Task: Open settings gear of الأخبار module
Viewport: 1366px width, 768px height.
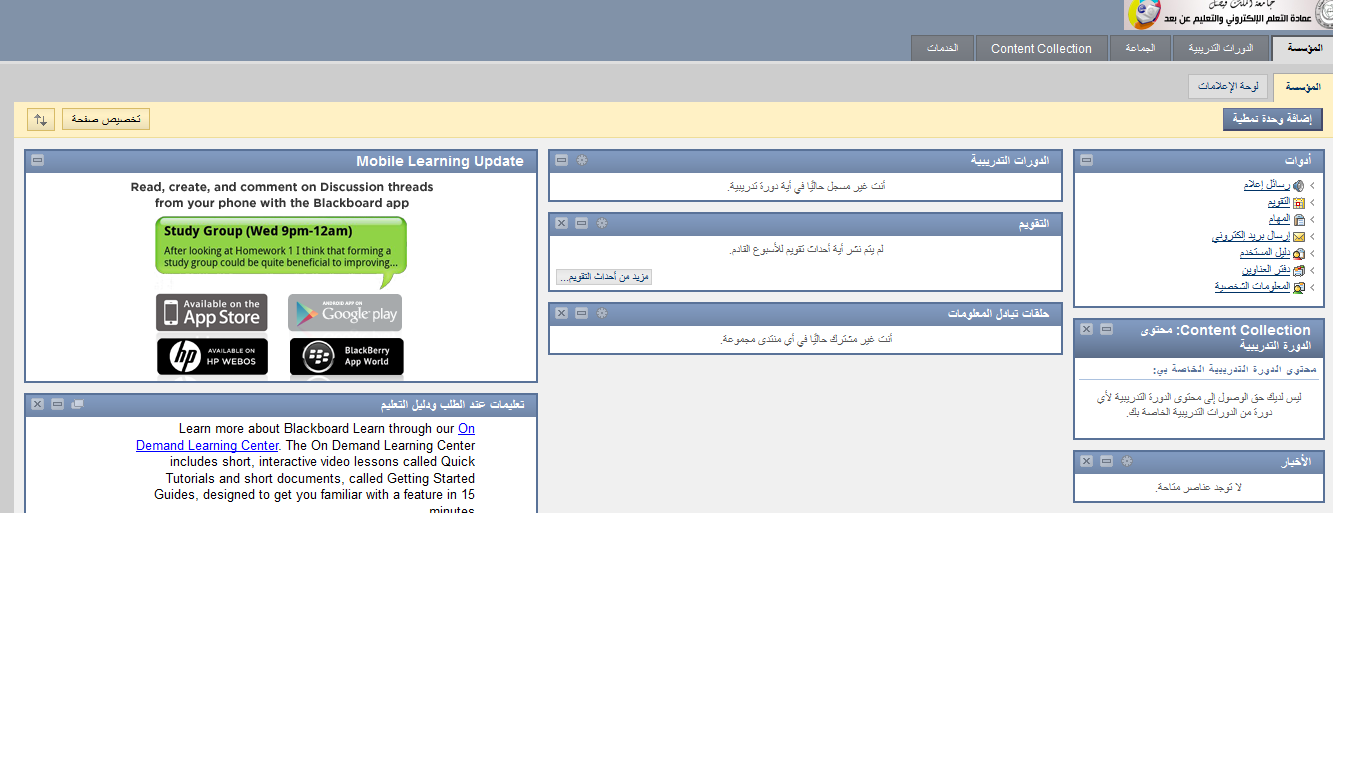Action: pos(1127,461)
